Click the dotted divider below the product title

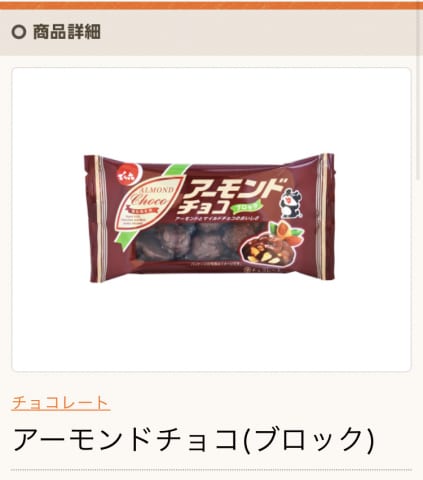click(211, 470)
